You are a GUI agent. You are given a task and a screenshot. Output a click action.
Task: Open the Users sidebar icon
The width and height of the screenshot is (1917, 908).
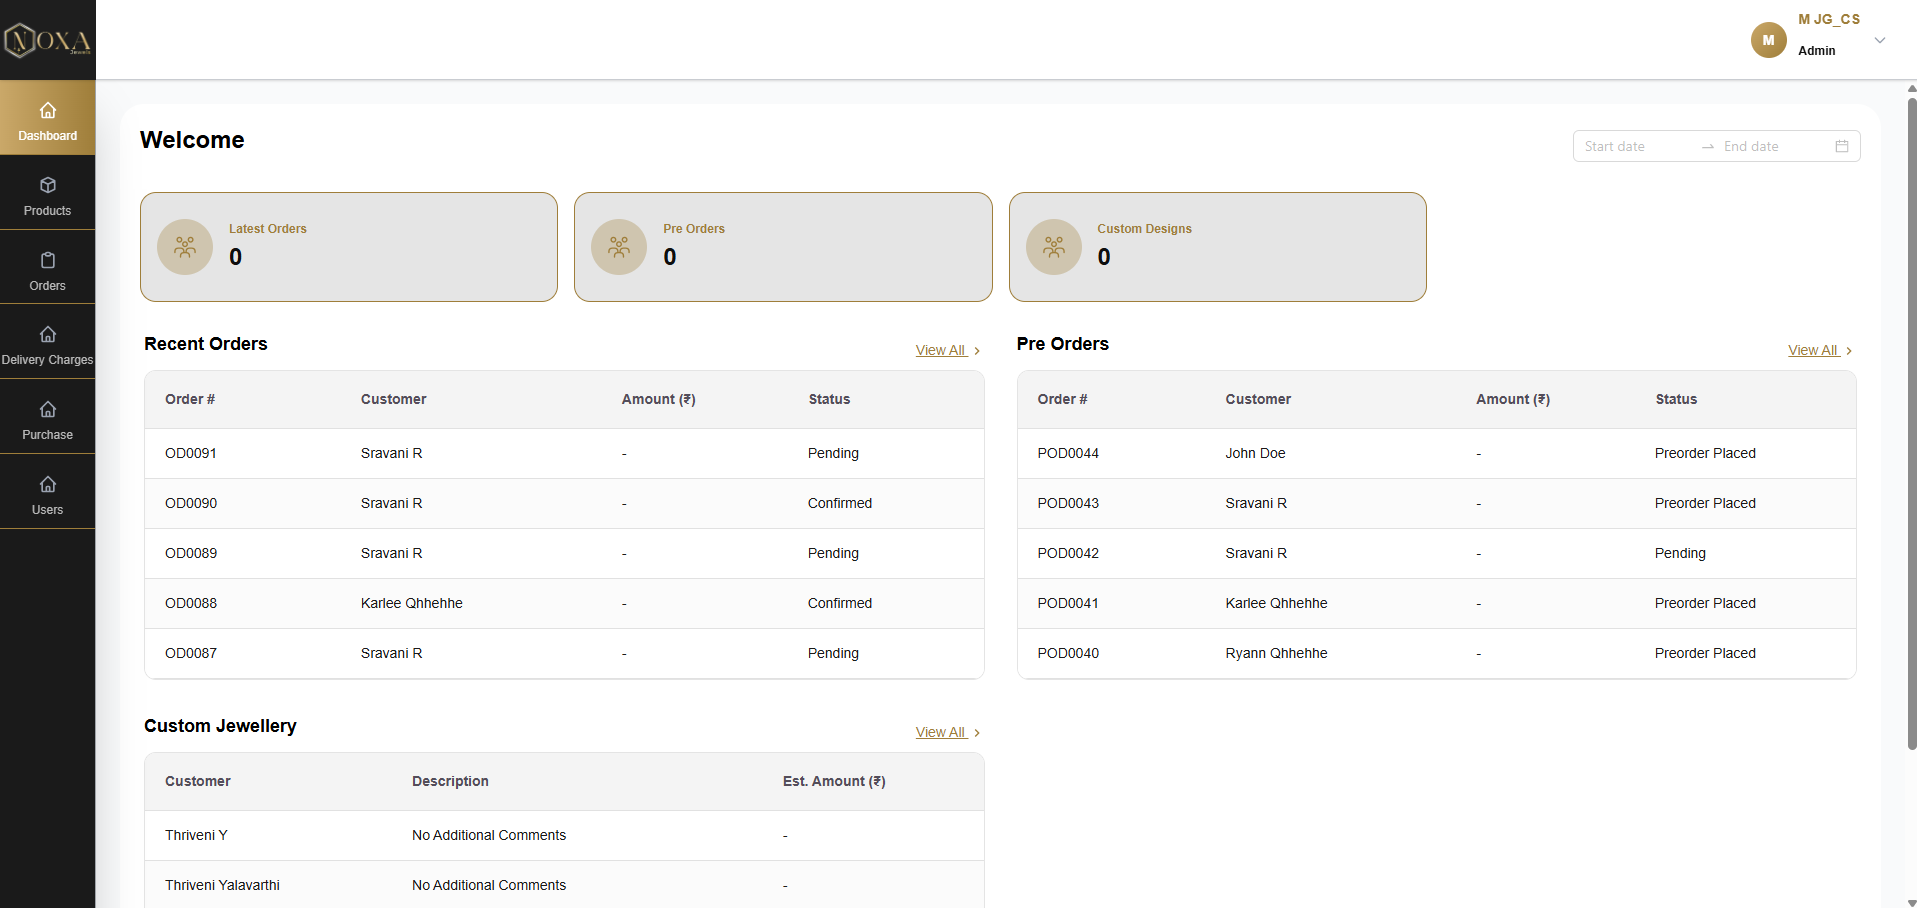pos(47,485)
